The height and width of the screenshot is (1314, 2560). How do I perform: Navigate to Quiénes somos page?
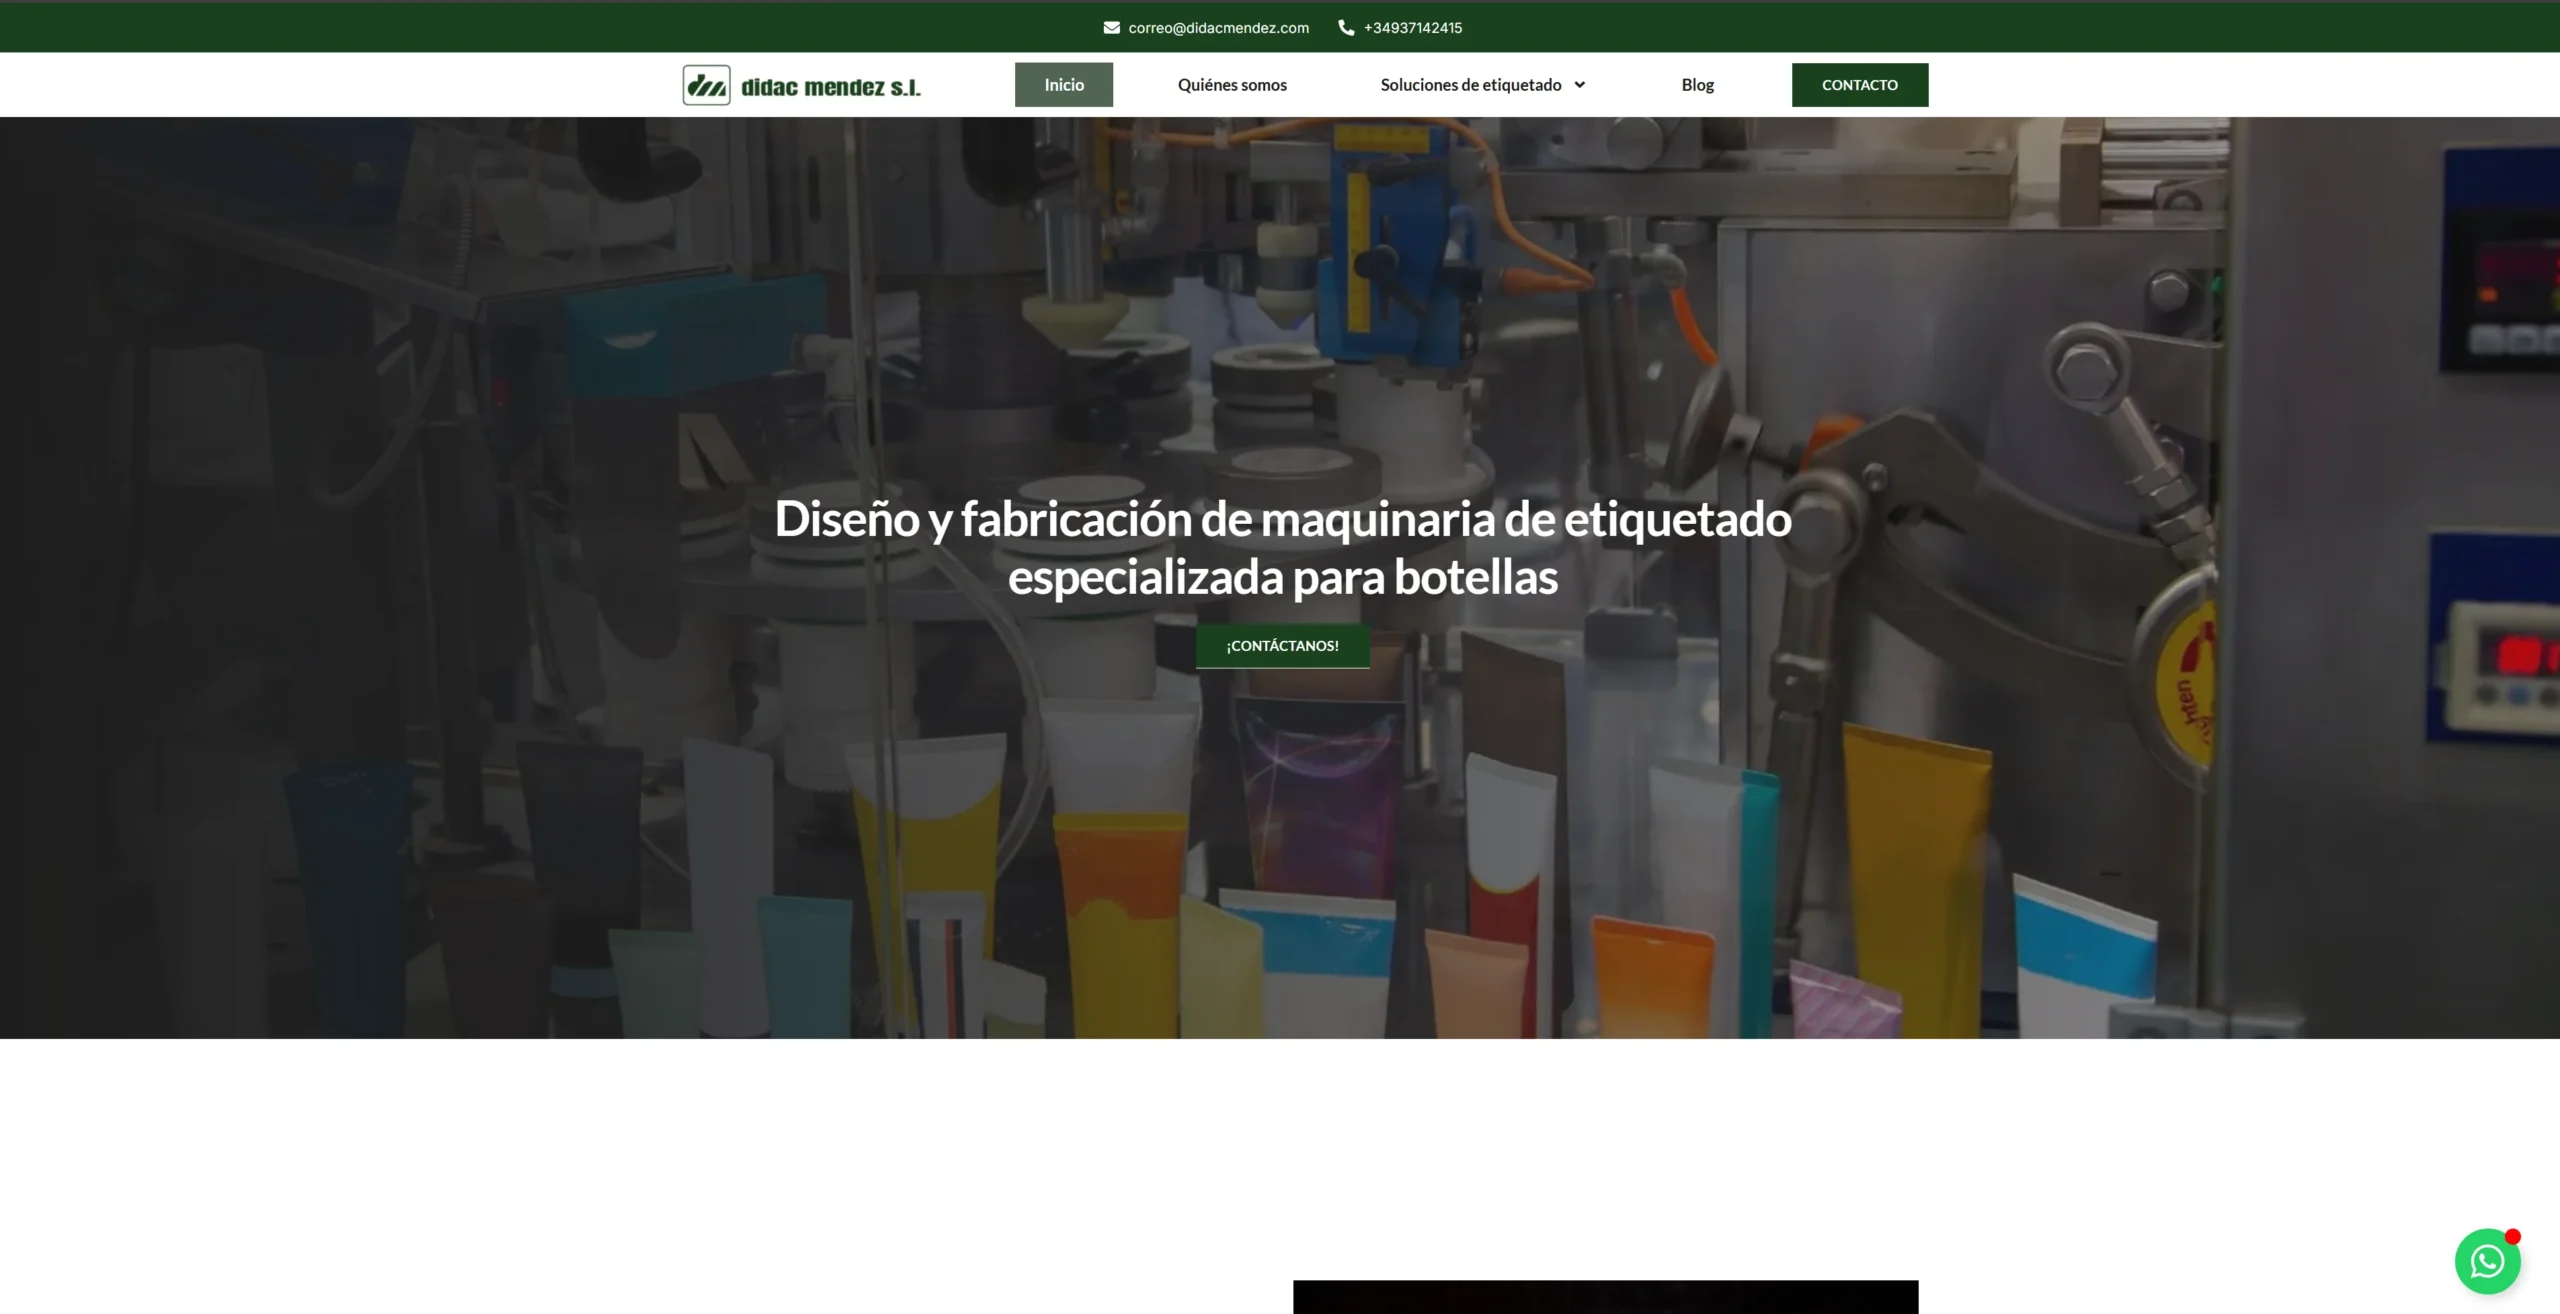(x=1232, y=85)
